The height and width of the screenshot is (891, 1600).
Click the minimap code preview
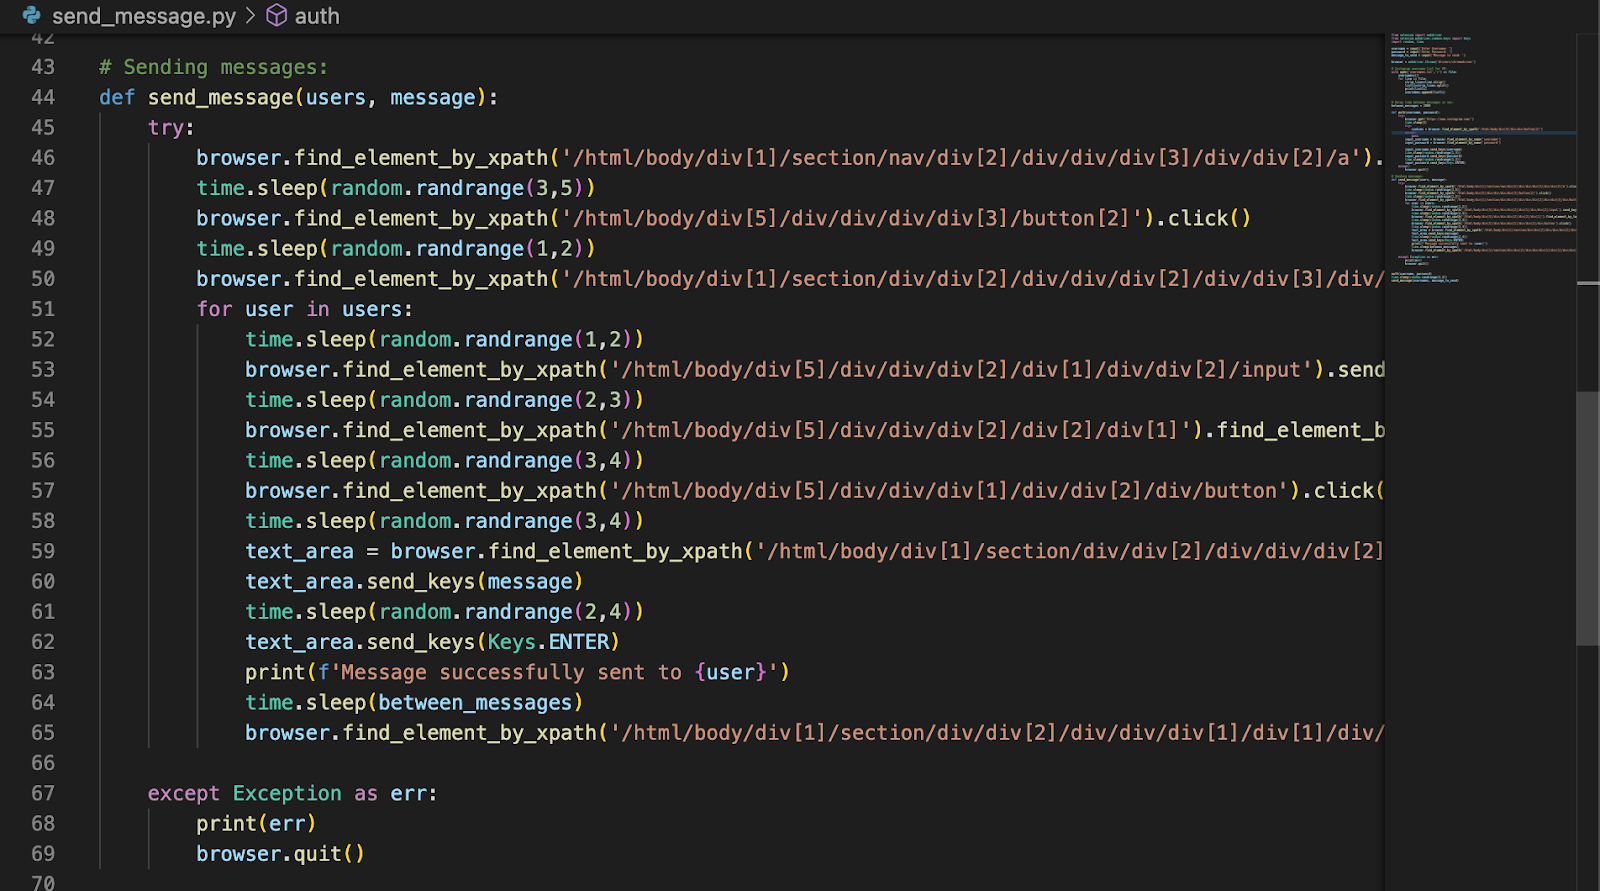[1482, 158]
